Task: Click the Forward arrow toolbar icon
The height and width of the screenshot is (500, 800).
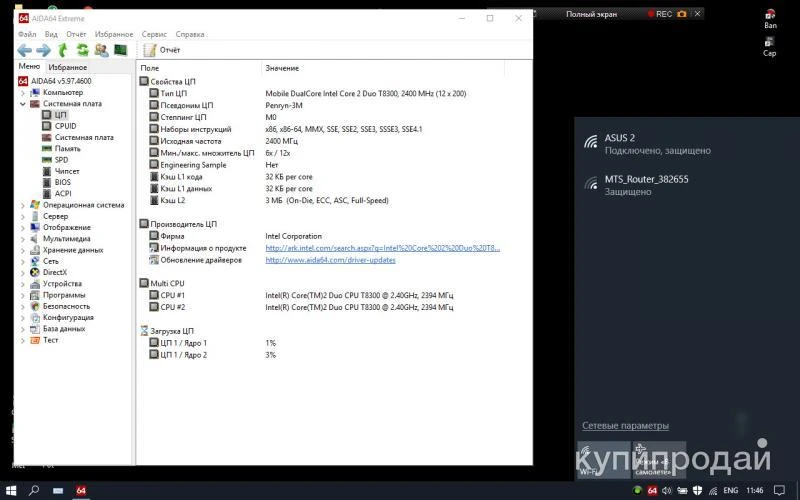Action: pyautogui.click(x=43, y=50)
